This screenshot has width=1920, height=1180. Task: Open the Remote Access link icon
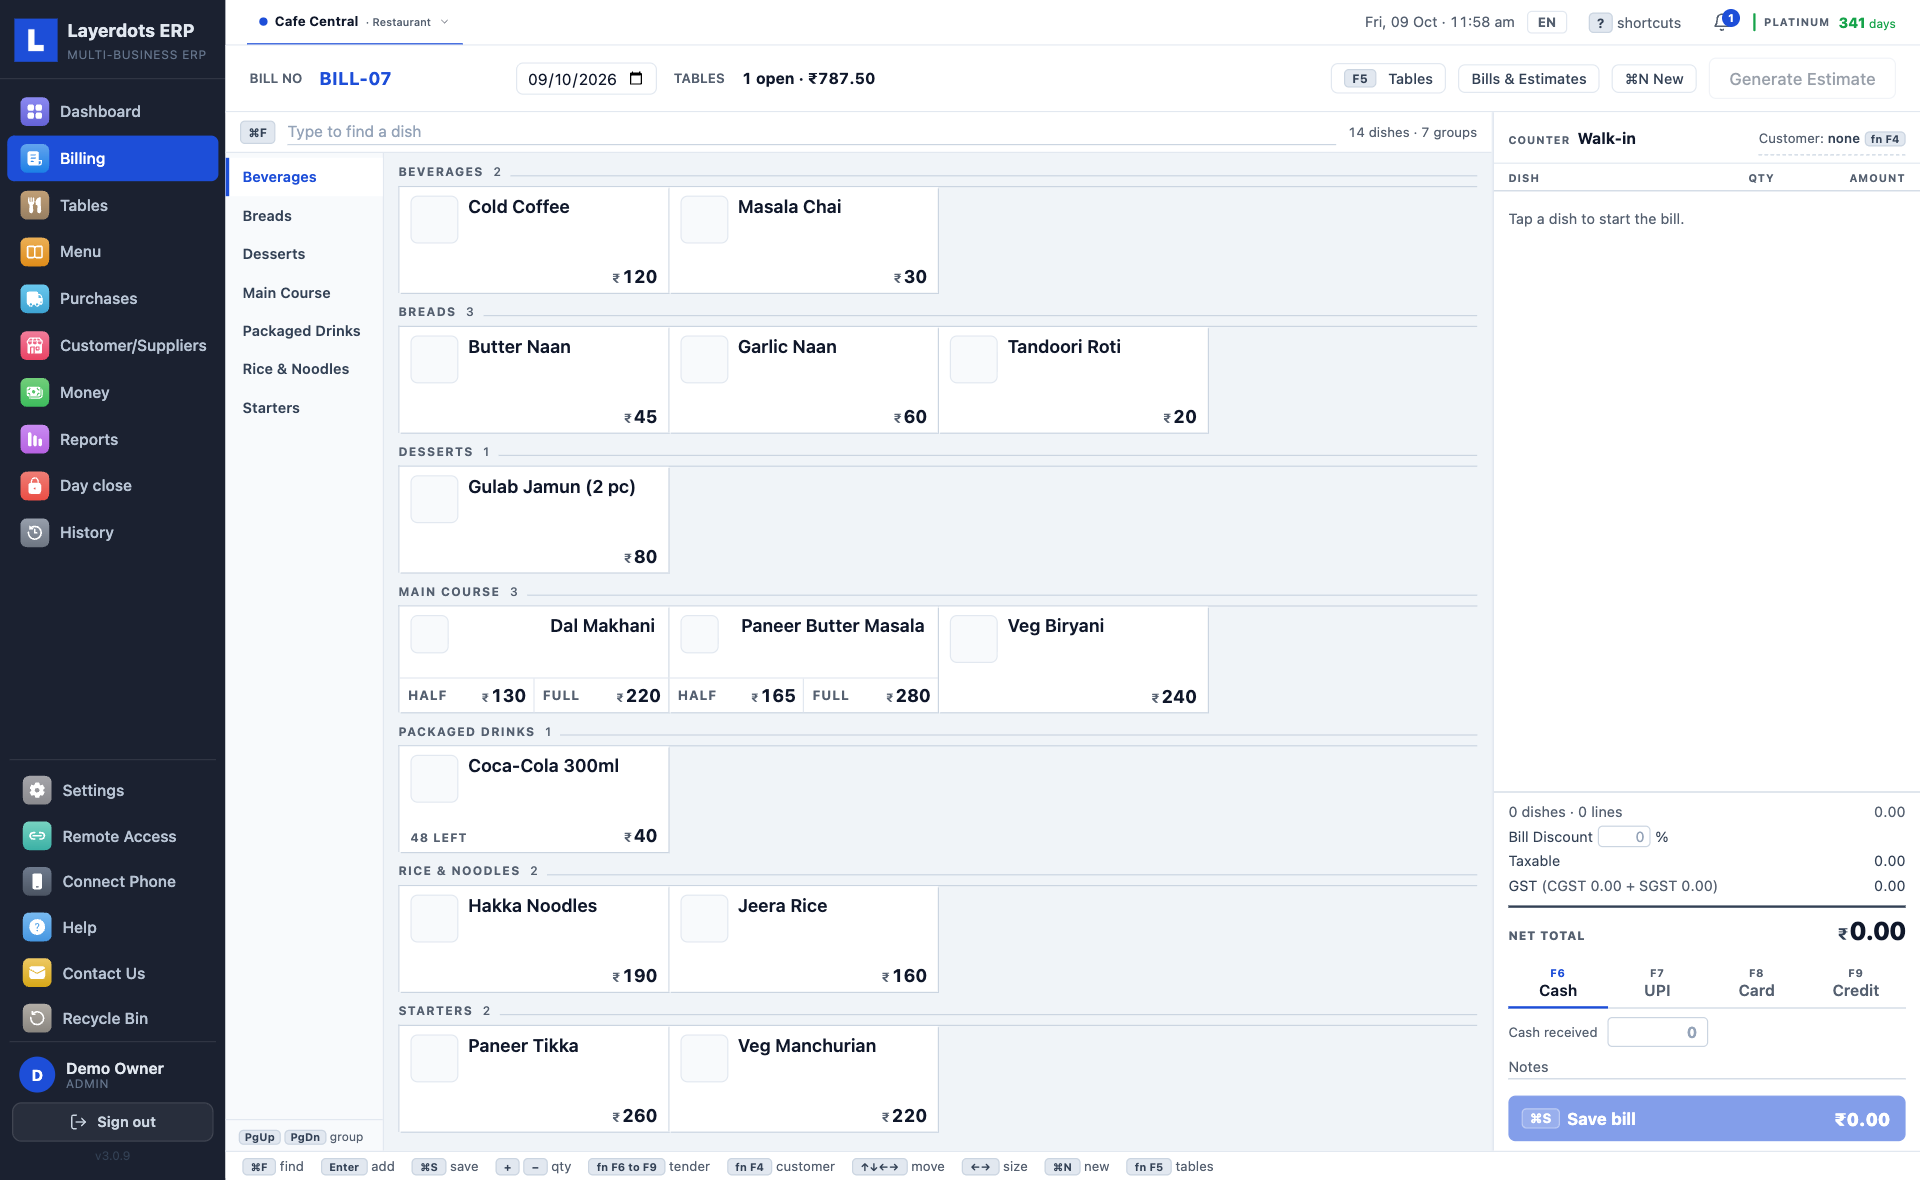37,836
